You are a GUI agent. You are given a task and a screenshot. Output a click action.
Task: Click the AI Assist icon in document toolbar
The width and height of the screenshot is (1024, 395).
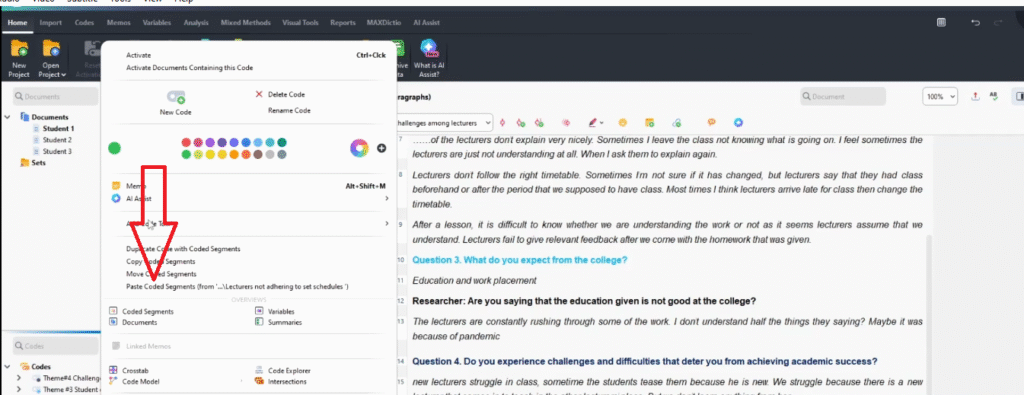pyautogui.click(x=738, y=122)
